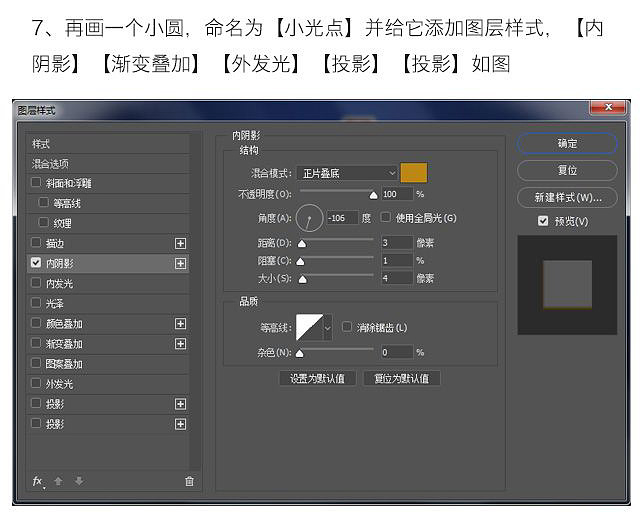Select the 外发光 effect row
The height and width of the screenshot is (512, 640).
[x=108, y=384]
